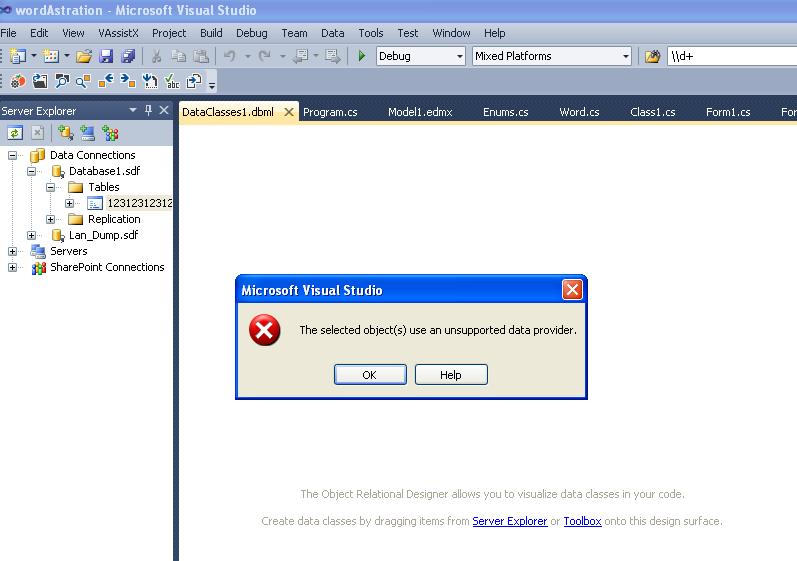Expand the Replication folder node
The height and width of the screenshot is (561, 797).
click(50, 220)
